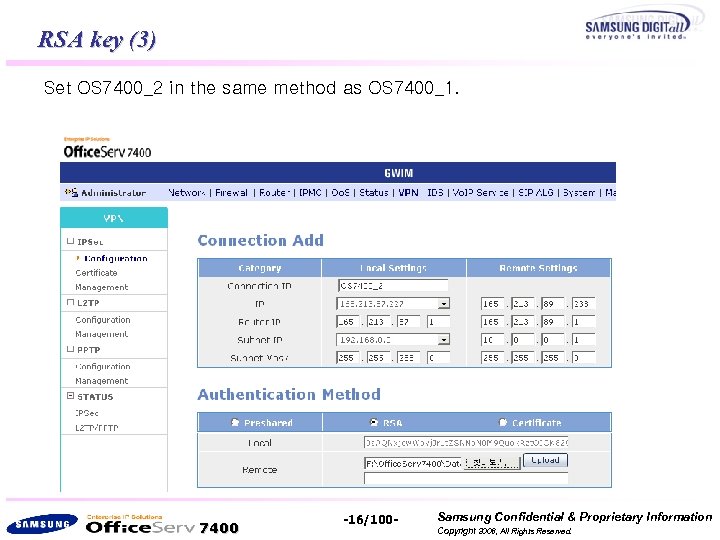Open the SIP ALG menu
This screenshot has height=540, width=720.
(x=535, y=193)
